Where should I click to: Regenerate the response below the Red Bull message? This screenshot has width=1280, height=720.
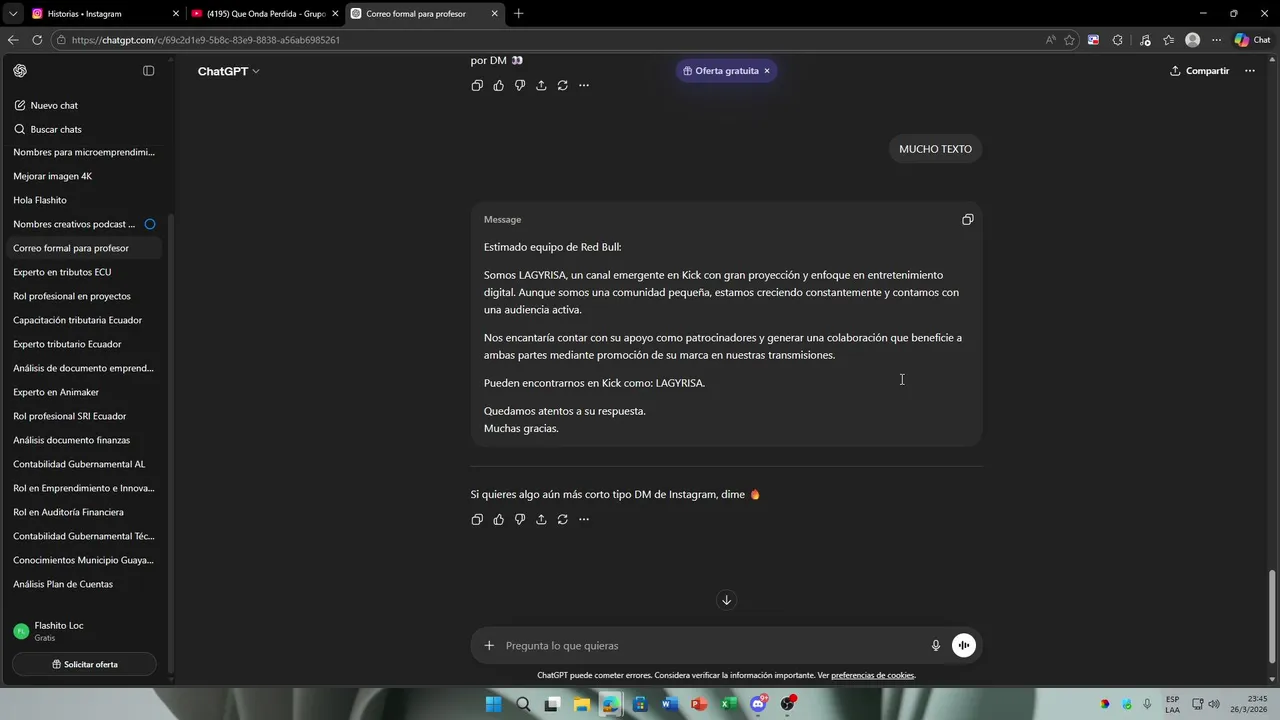pos(562,519)
